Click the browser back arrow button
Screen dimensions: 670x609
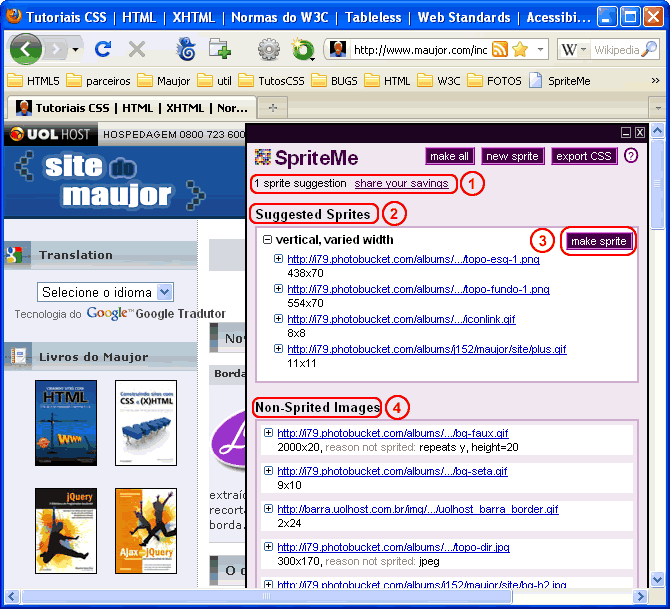tap(25, 48)
